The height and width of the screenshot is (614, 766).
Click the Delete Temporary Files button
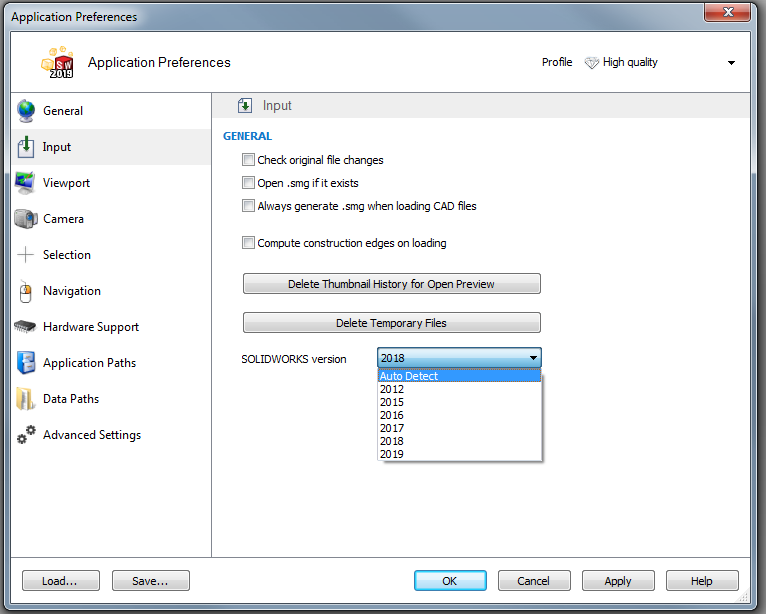391,323
